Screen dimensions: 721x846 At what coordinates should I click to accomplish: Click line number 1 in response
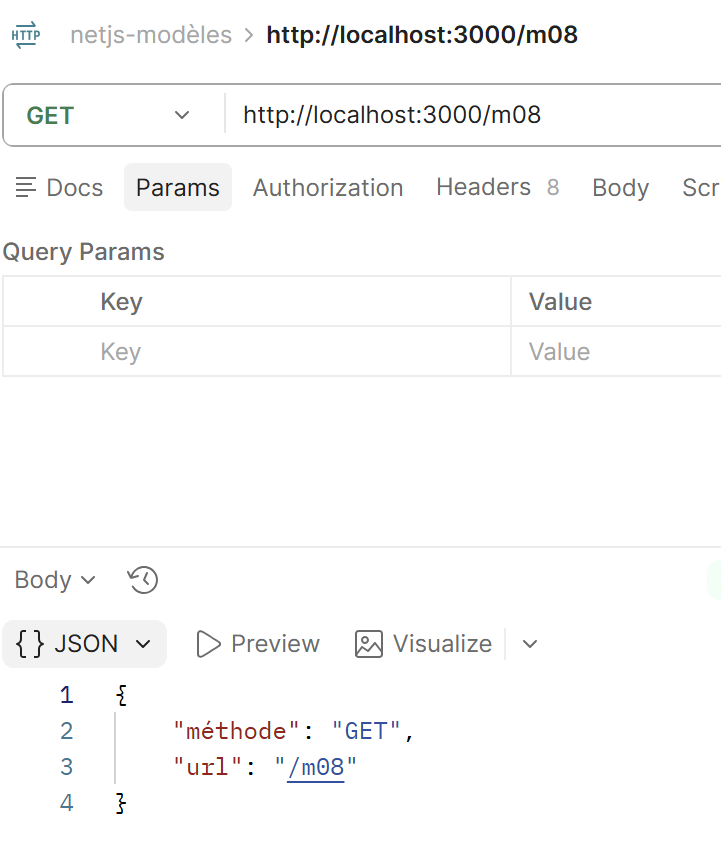(66, 695)
